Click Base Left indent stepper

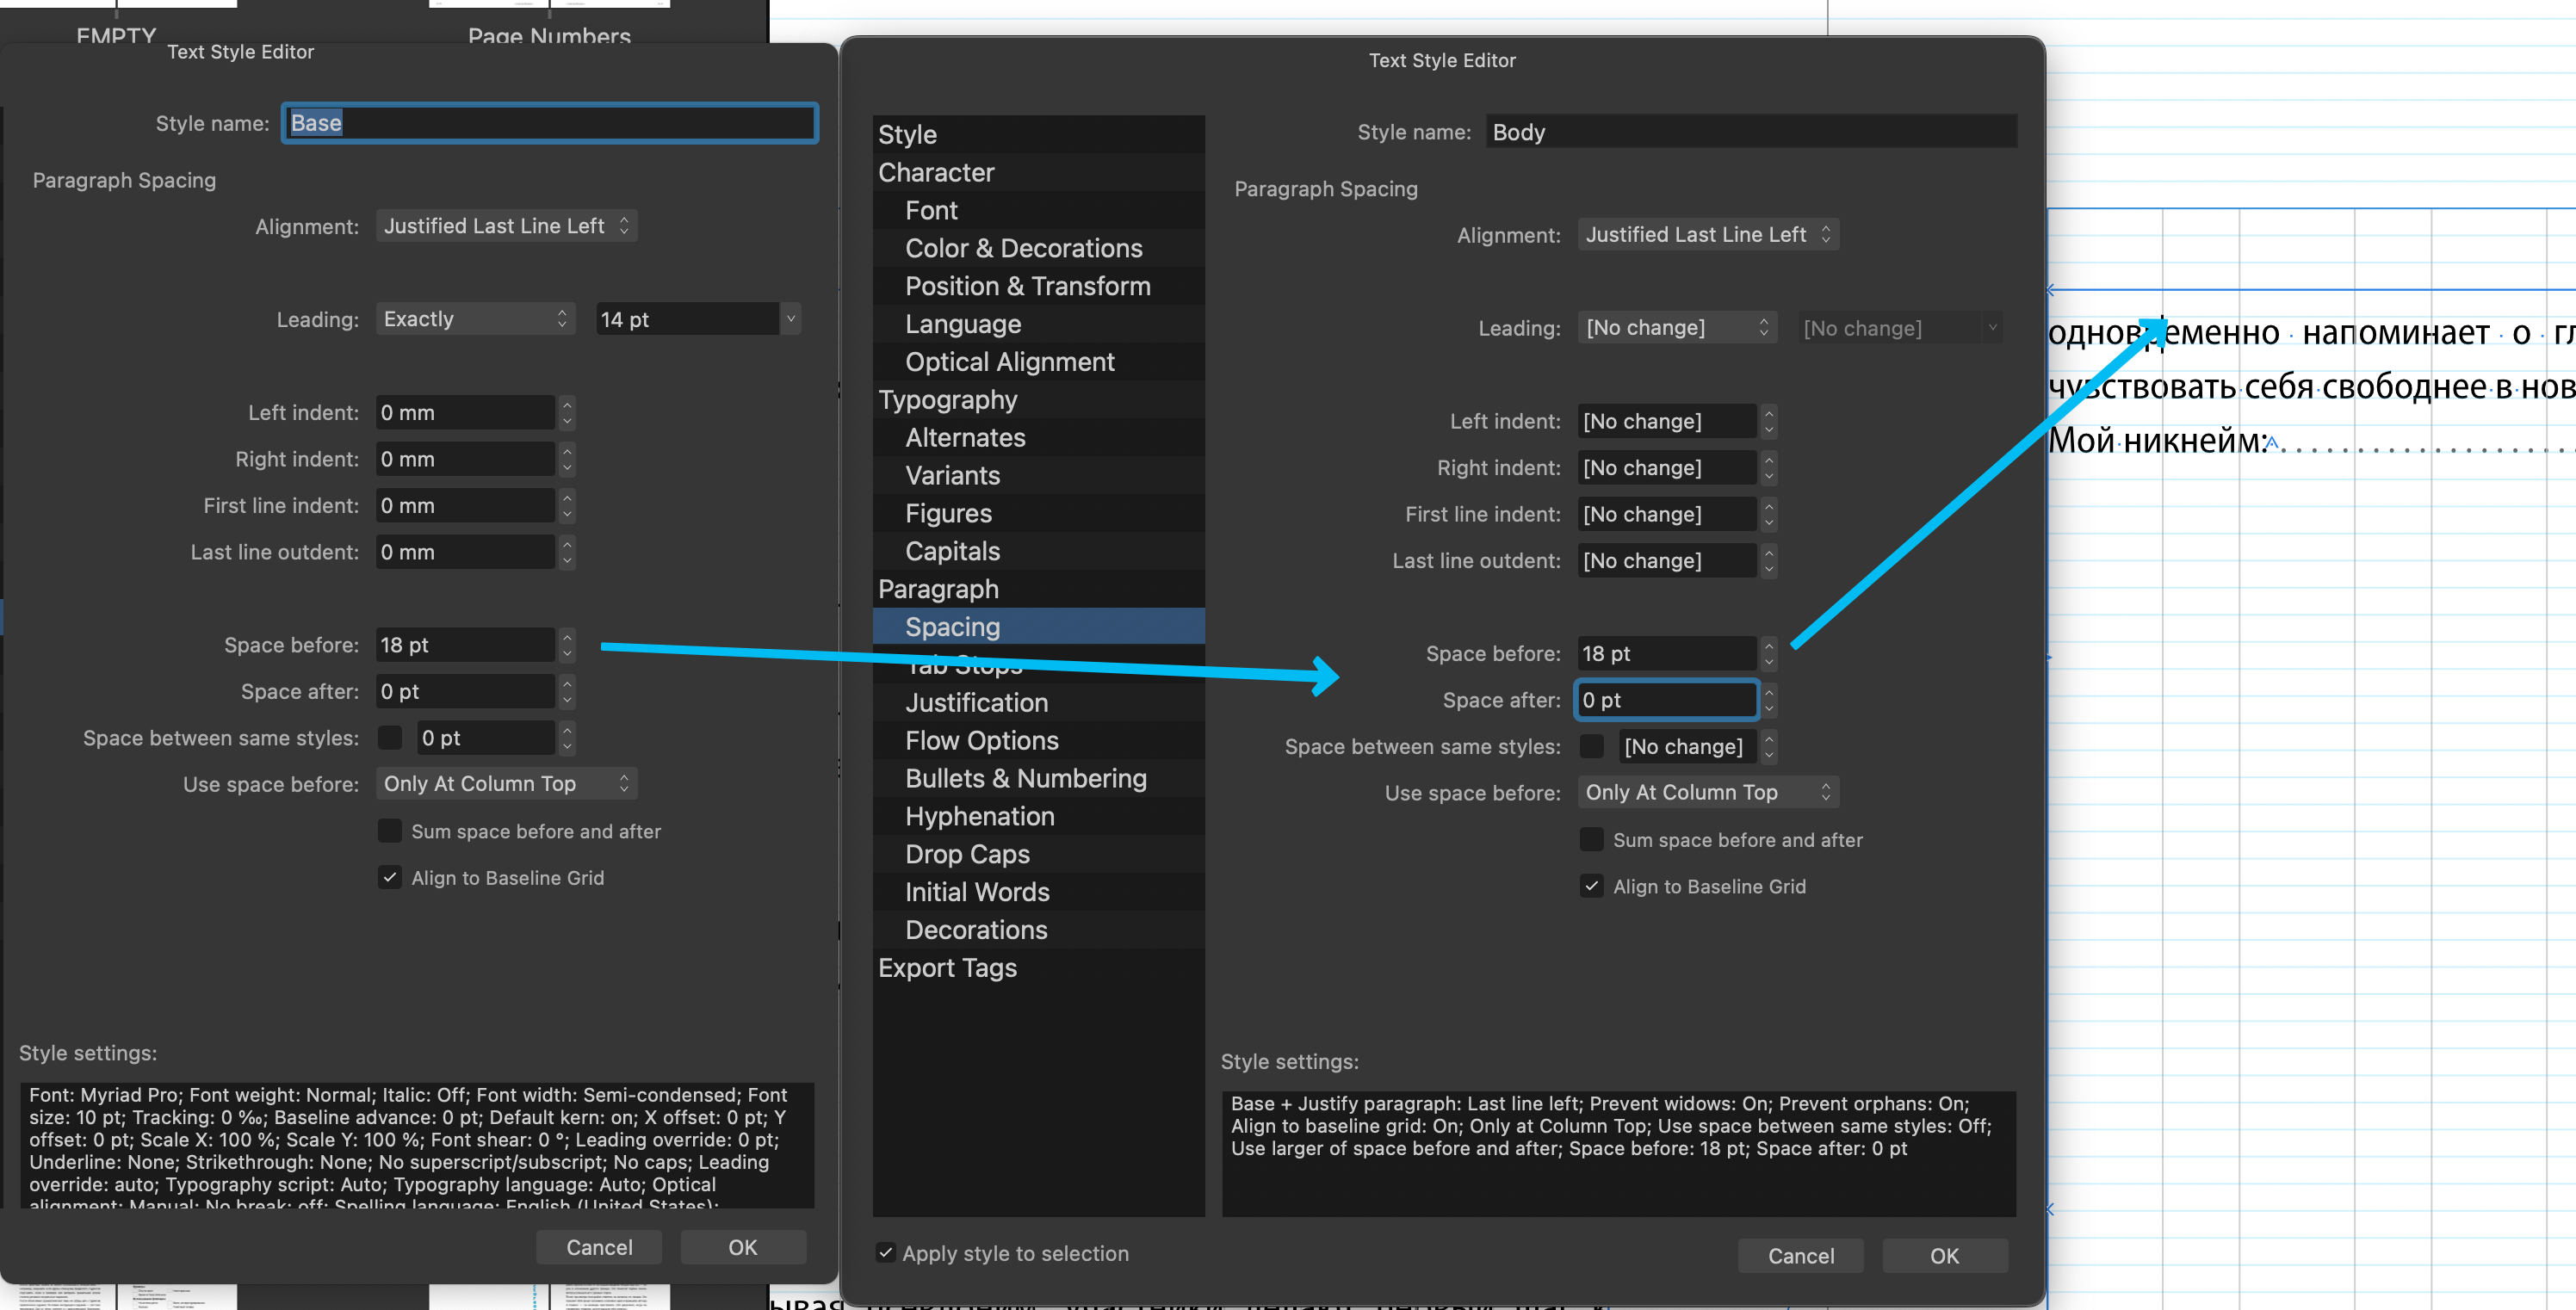[x=567, y=412]
